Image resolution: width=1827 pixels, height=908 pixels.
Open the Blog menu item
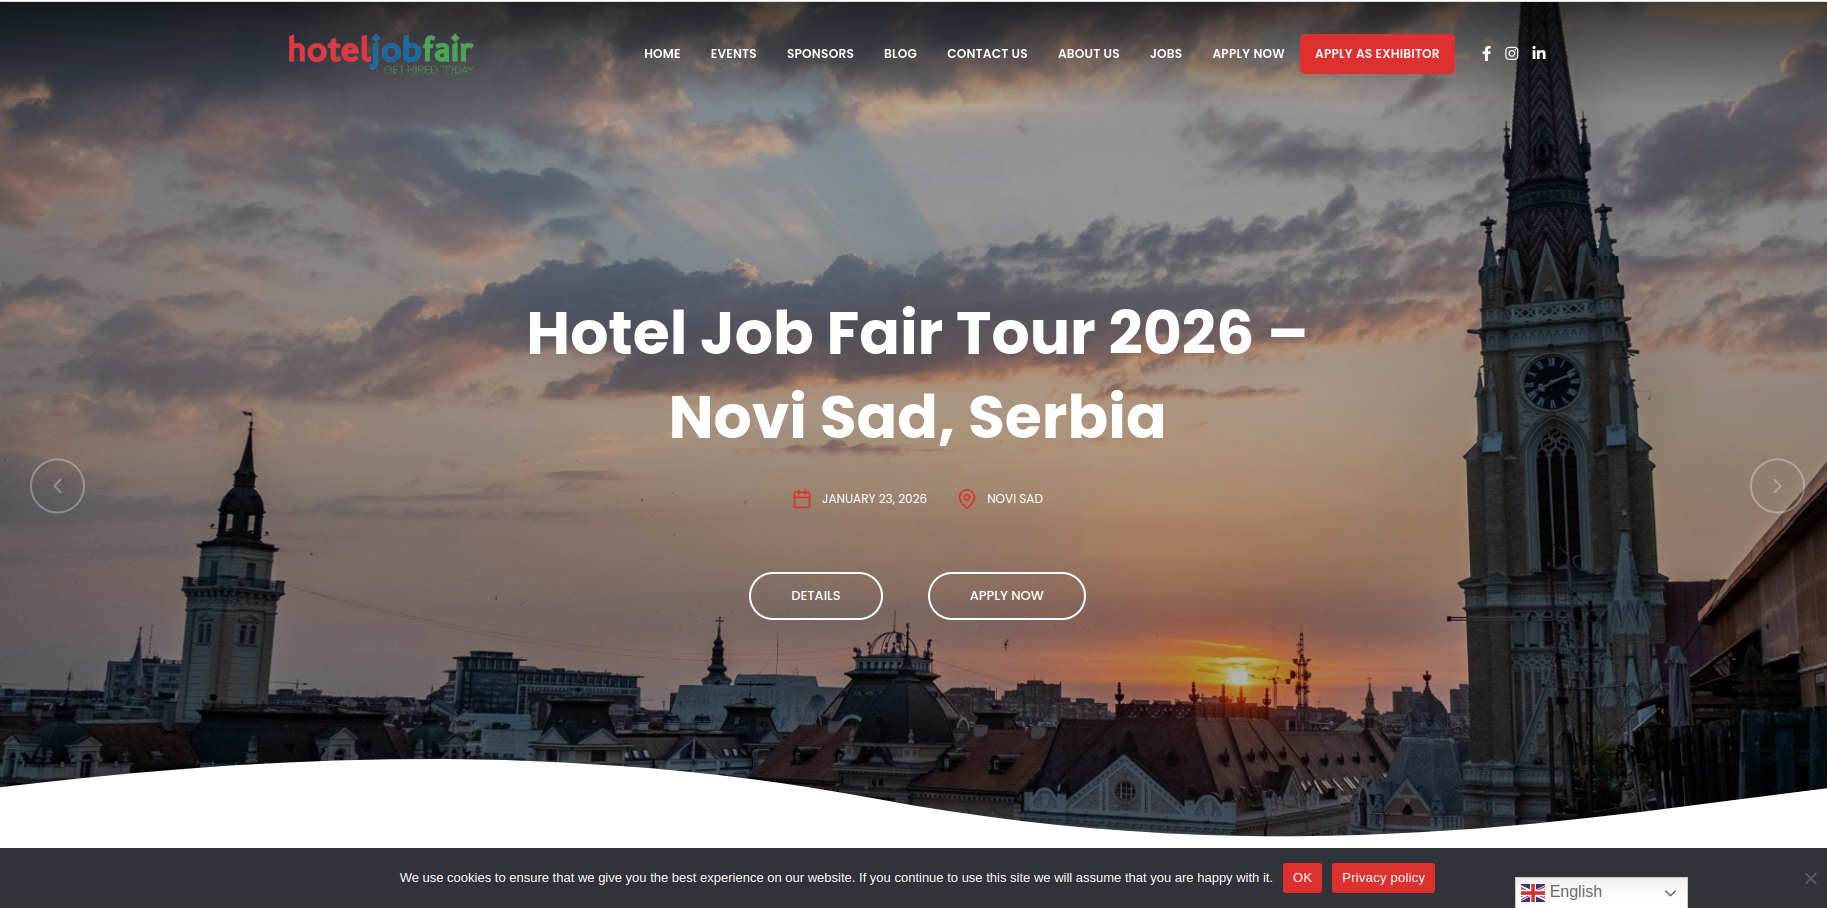tap(900, 54)
